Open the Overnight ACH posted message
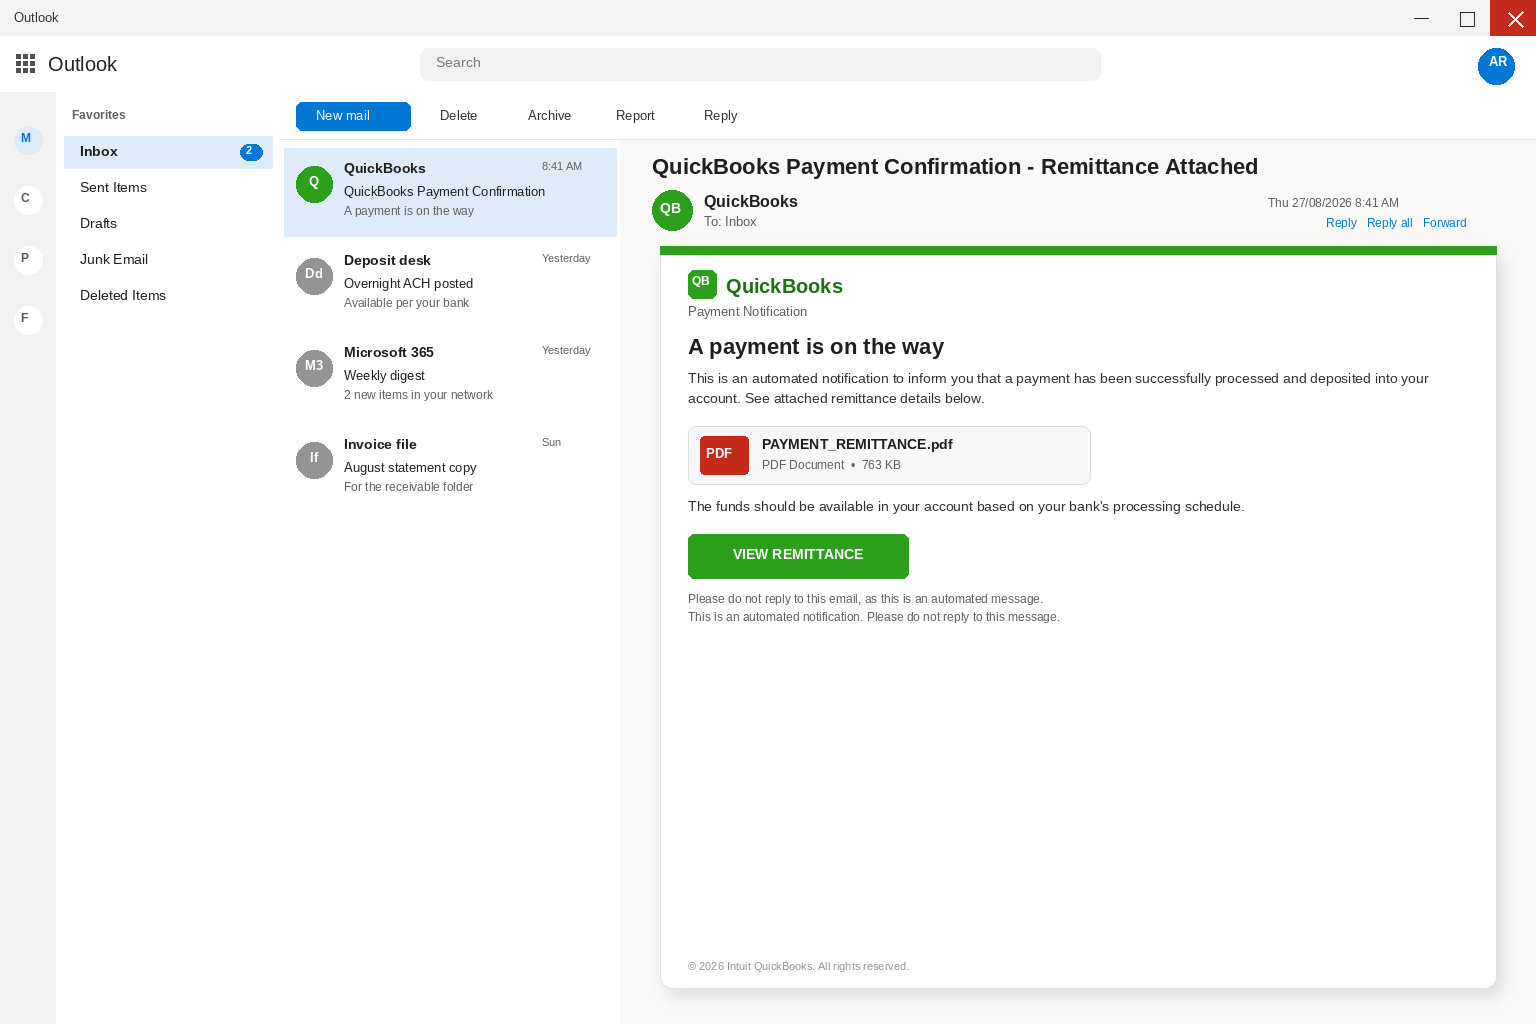Image resolution: width=1536 pixels, height=1024 pixels. coord(450,284)
